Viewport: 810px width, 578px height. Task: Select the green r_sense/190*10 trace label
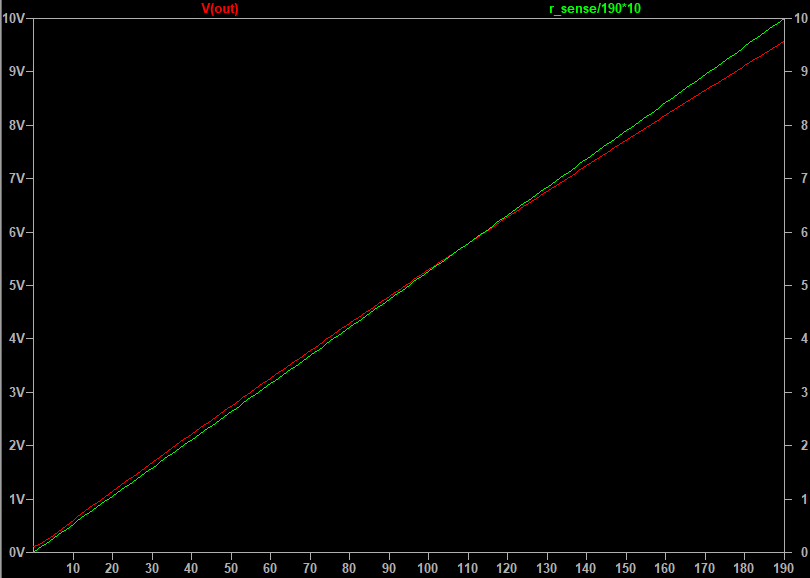[x=595, y=9]
